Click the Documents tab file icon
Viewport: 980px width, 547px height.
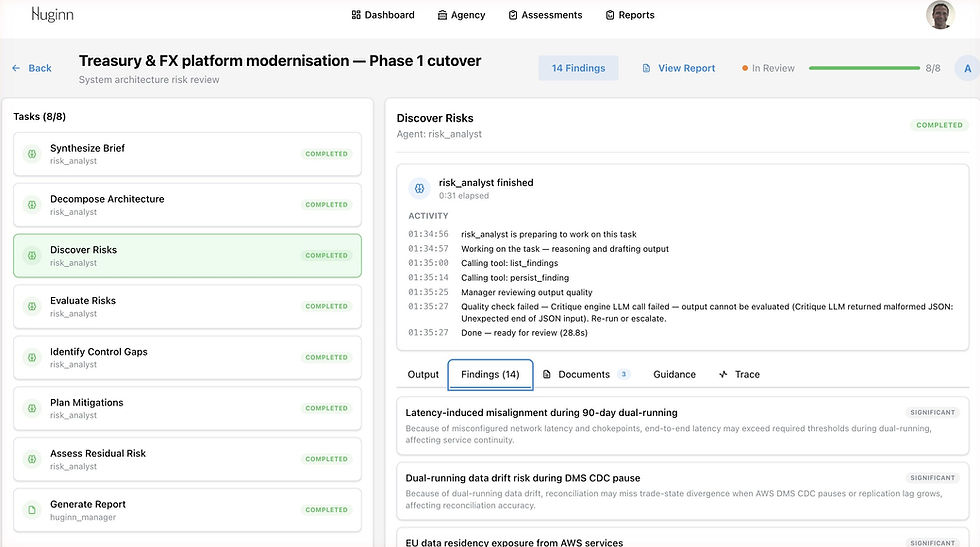coord(547,374)
